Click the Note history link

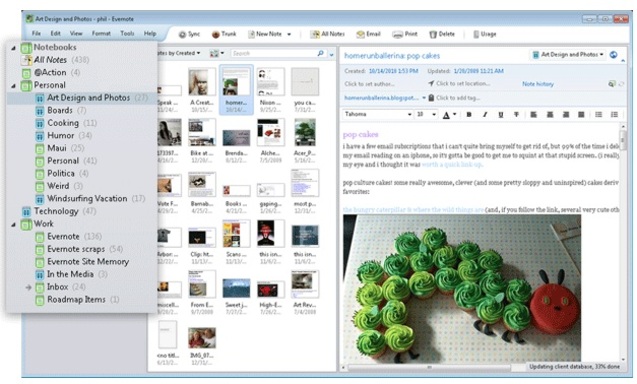tap(538, 84)
